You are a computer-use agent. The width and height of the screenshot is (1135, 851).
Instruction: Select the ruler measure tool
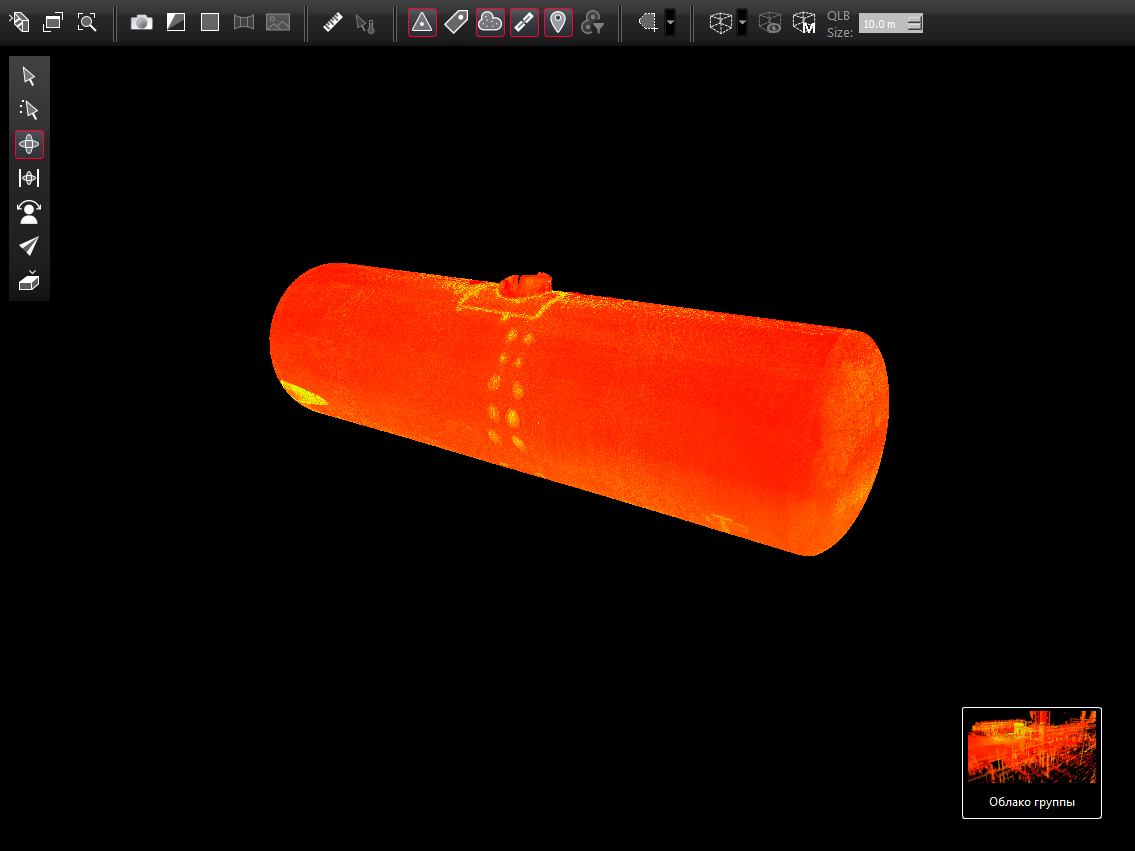[332, 22]
